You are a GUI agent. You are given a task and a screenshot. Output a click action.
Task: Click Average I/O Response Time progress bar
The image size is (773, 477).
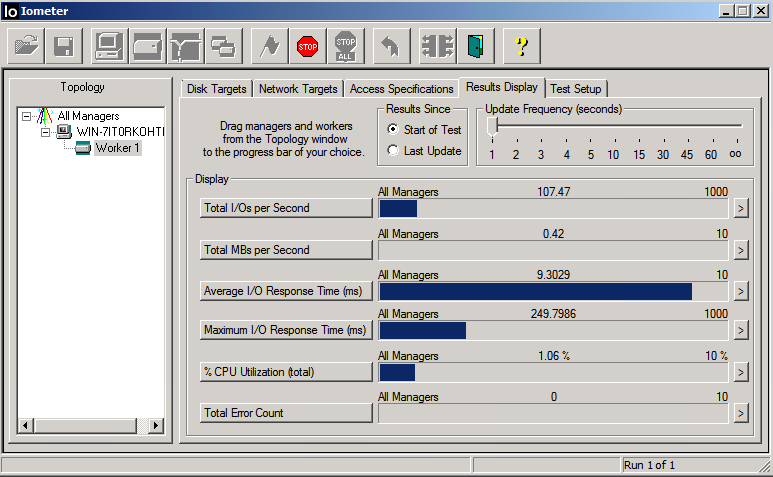tap(553, 291)
